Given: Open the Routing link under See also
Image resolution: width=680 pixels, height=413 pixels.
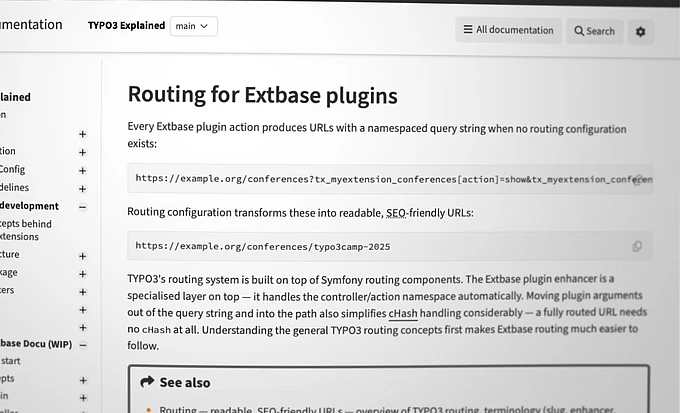Looking at the screenshot, I should click(178, 409).
